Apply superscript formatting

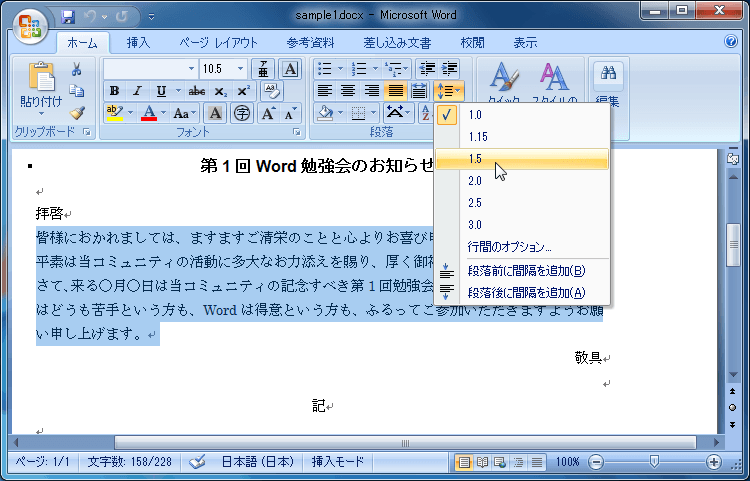(x=243, y=91)
